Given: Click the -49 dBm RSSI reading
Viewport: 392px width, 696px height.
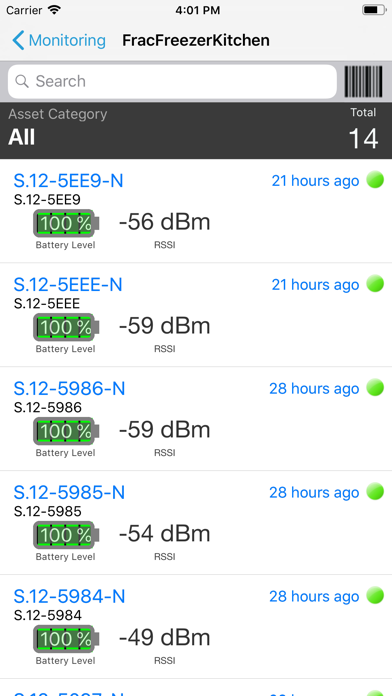Looking at the screenshot, I should (x=164, y=637).
